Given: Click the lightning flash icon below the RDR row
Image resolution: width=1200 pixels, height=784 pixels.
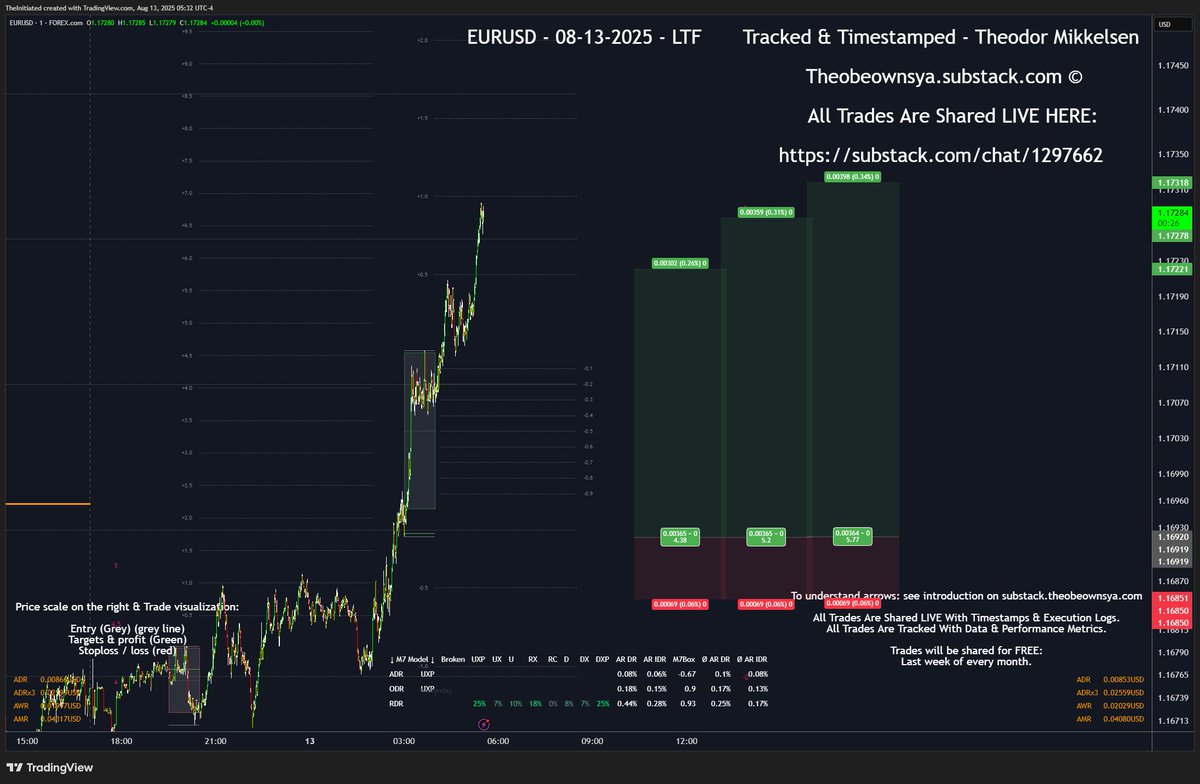Looking at the screenshot, I should pyautogui.click(x=484, y=724).
